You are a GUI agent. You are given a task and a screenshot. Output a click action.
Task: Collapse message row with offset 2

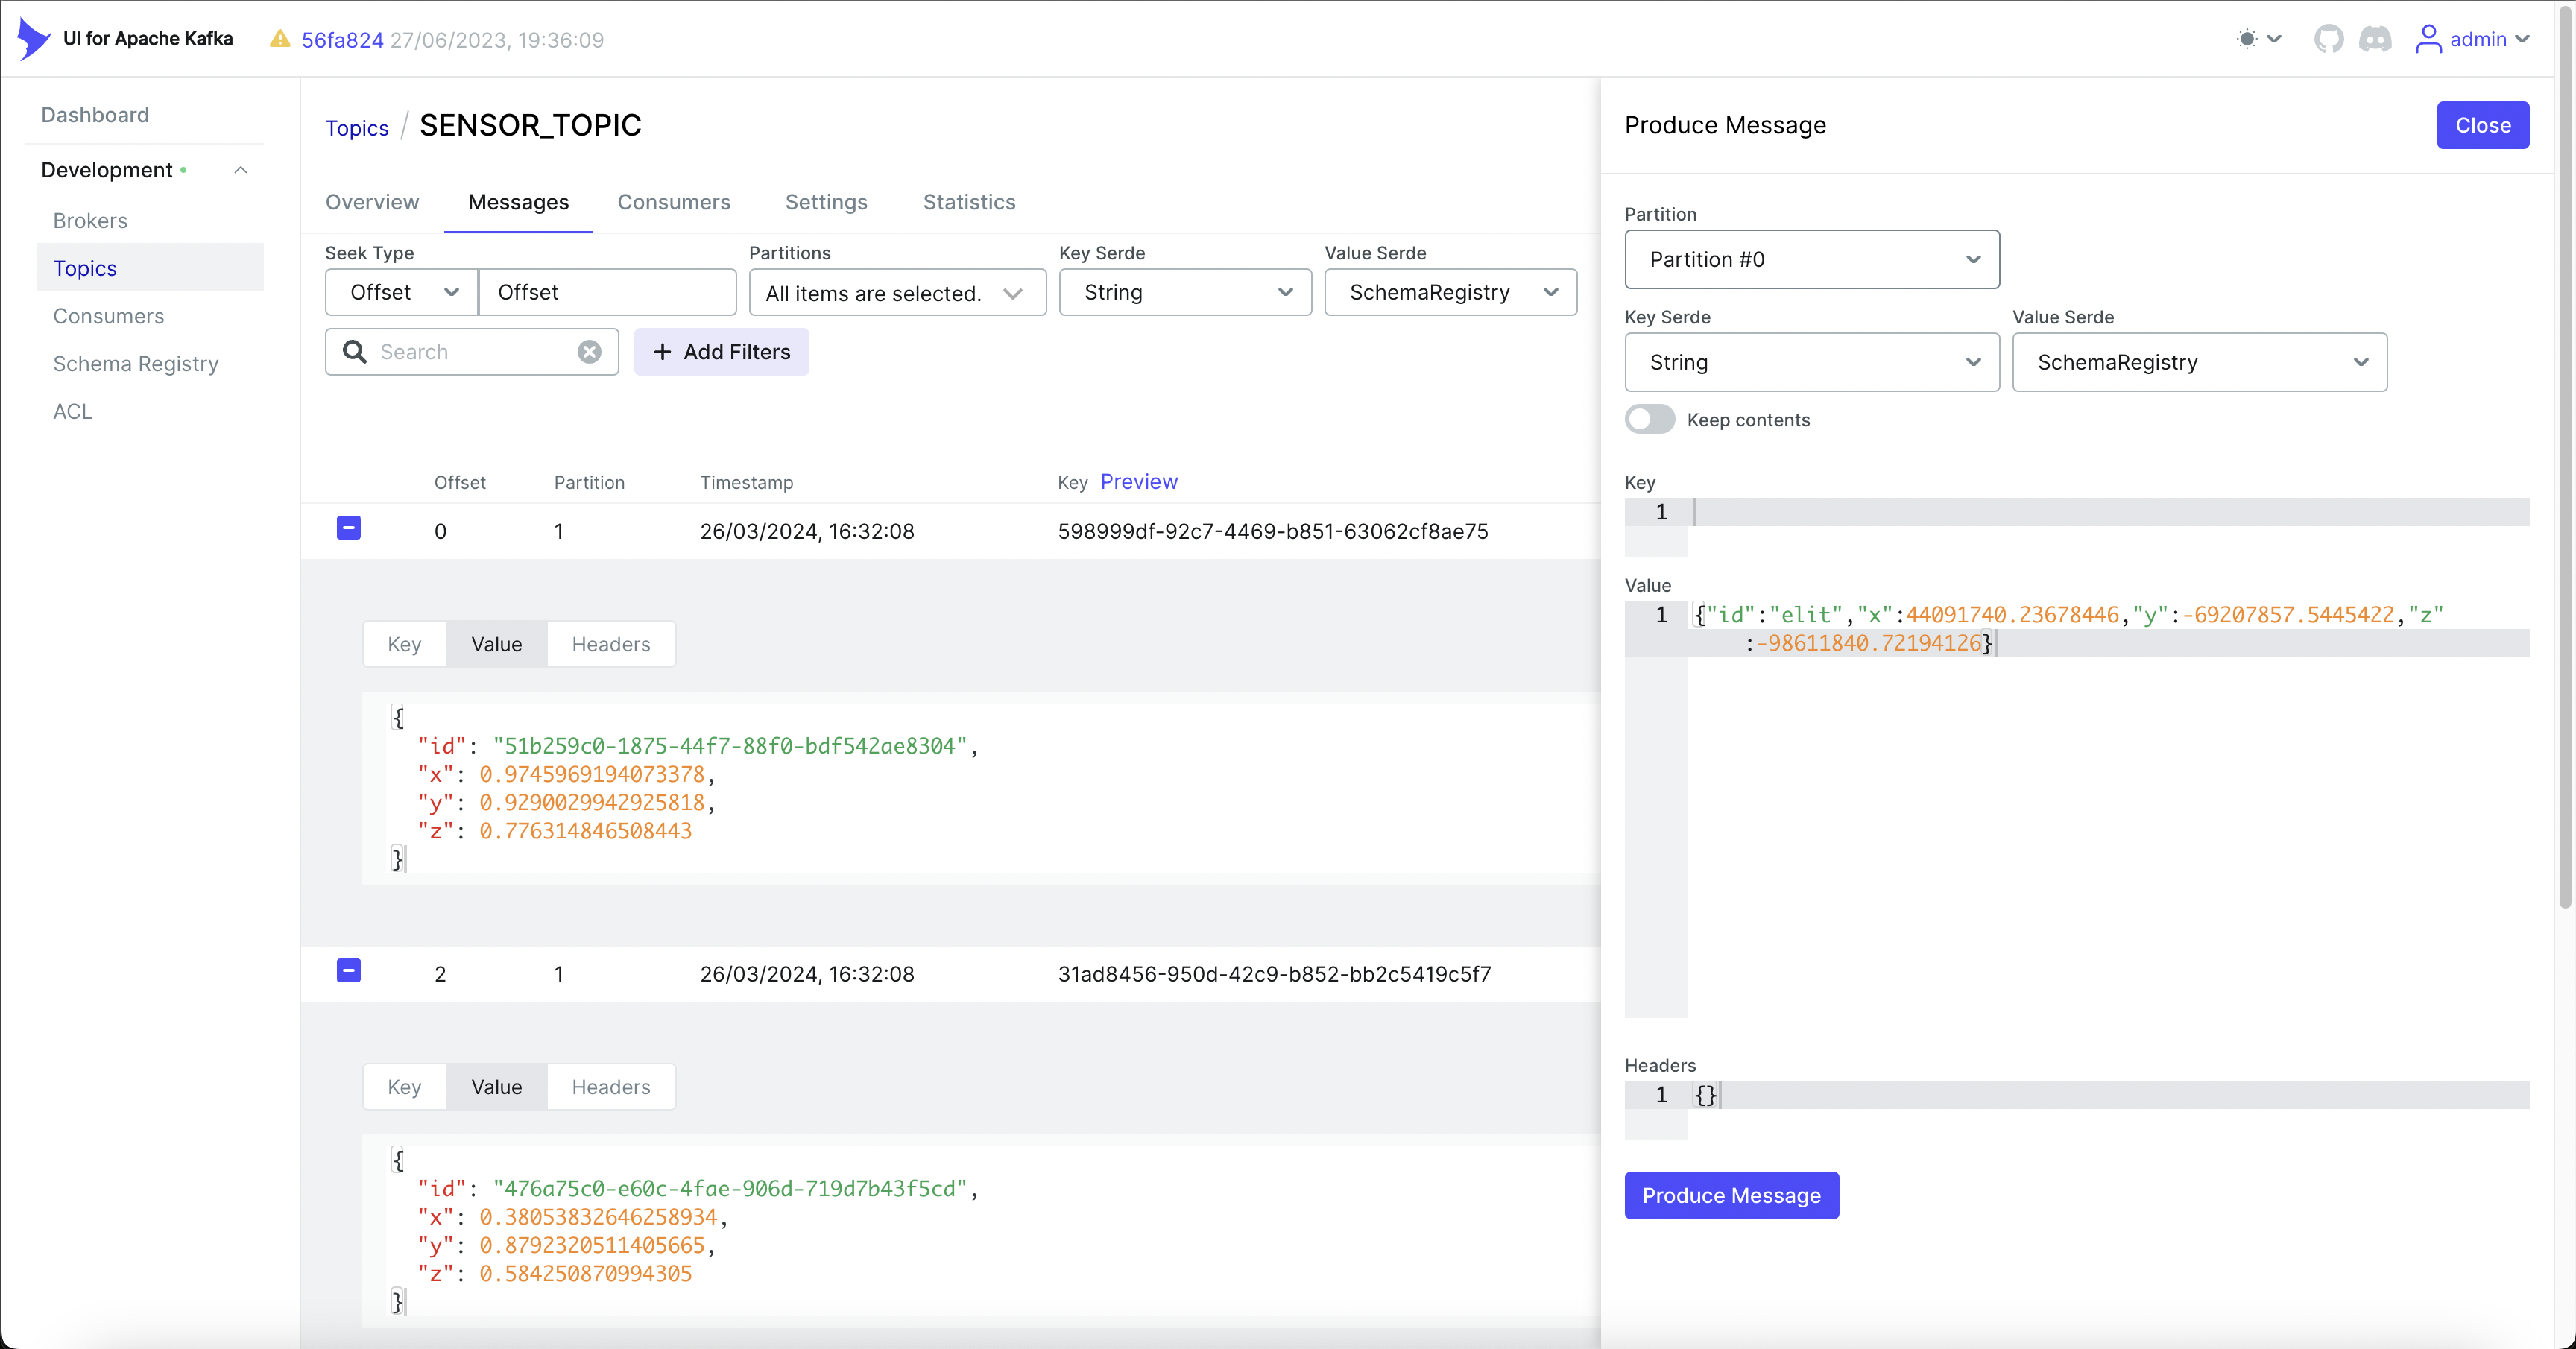point(348,970)
